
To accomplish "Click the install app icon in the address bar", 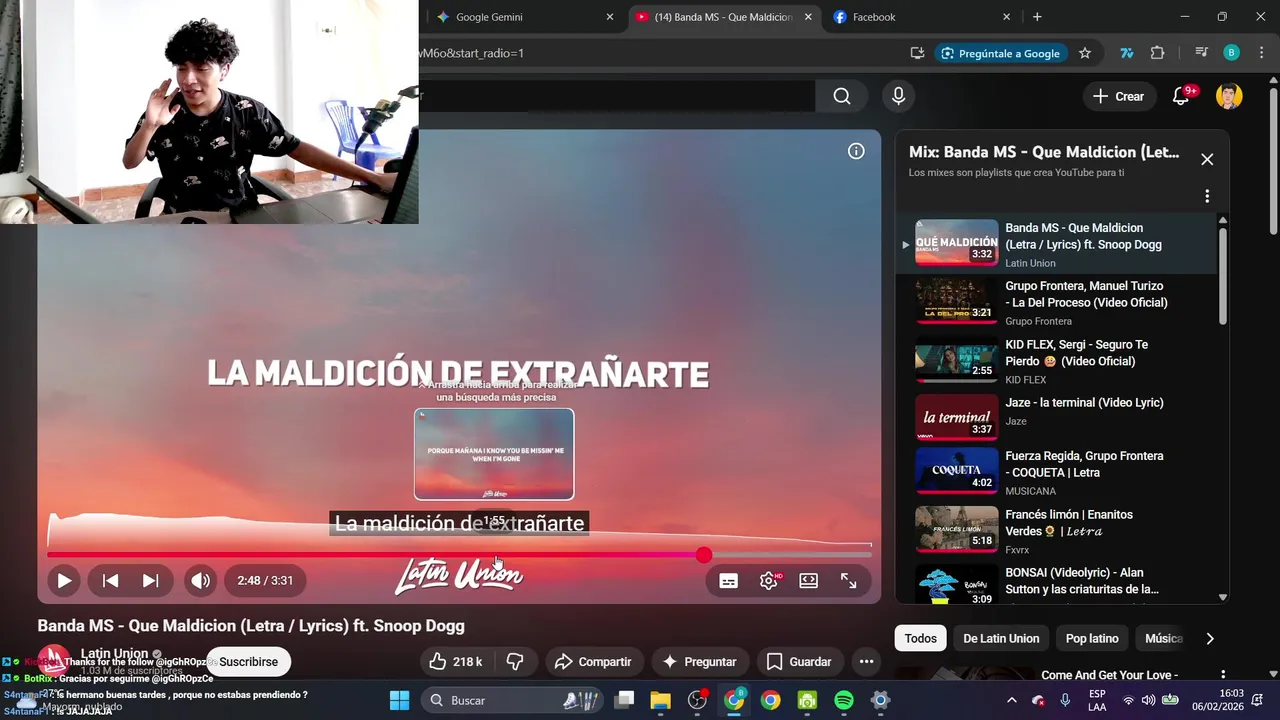I will click(917, 53).
